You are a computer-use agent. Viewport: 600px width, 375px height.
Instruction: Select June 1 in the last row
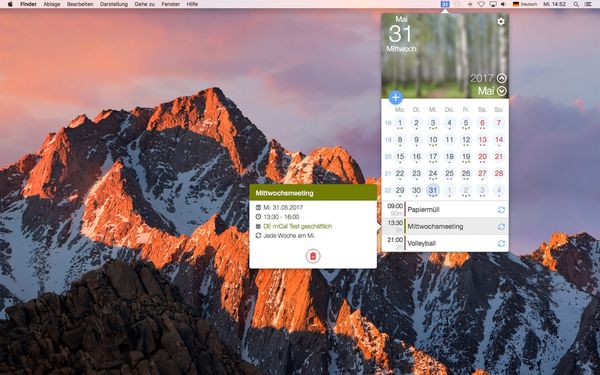point(449,190)
